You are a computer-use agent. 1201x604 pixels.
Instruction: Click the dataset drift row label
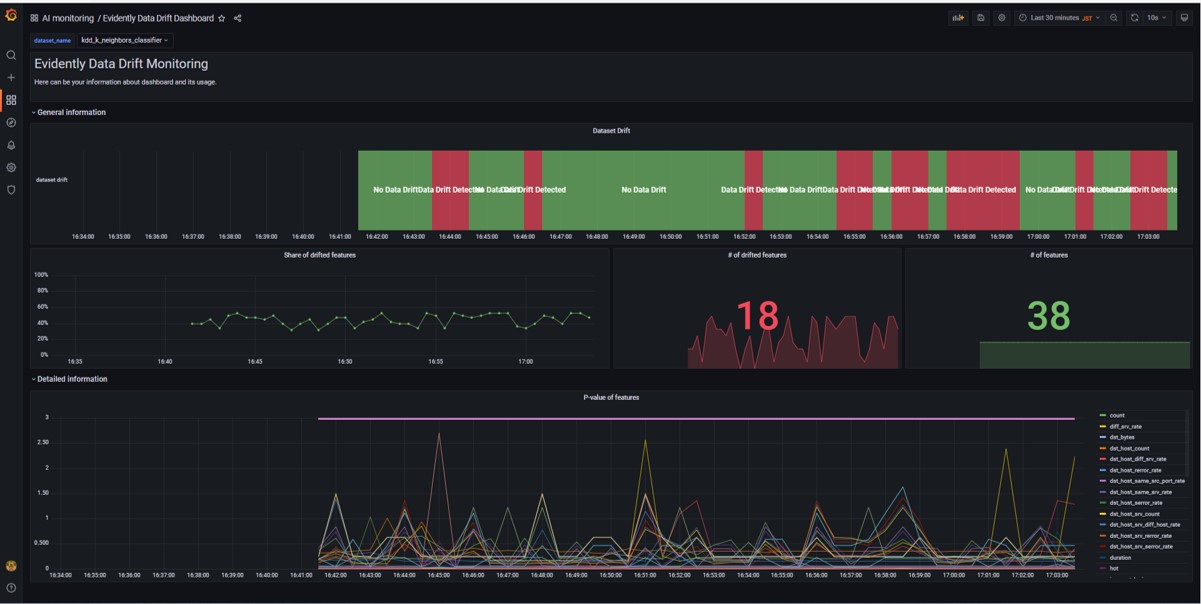[x=52, y=180]
